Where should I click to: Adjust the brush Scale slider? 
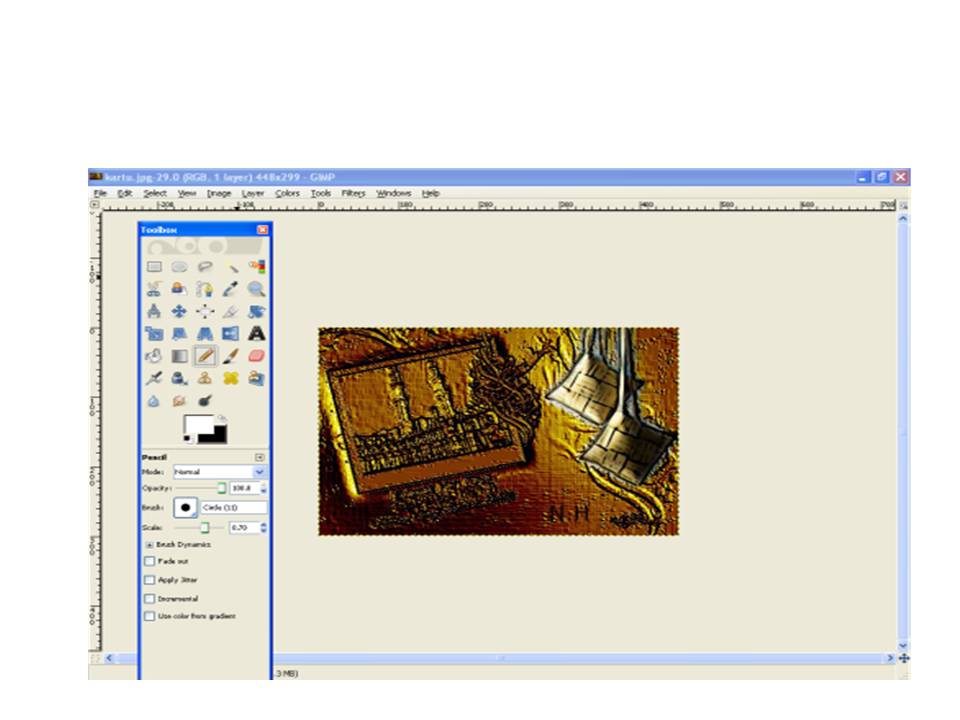point(200,527)
